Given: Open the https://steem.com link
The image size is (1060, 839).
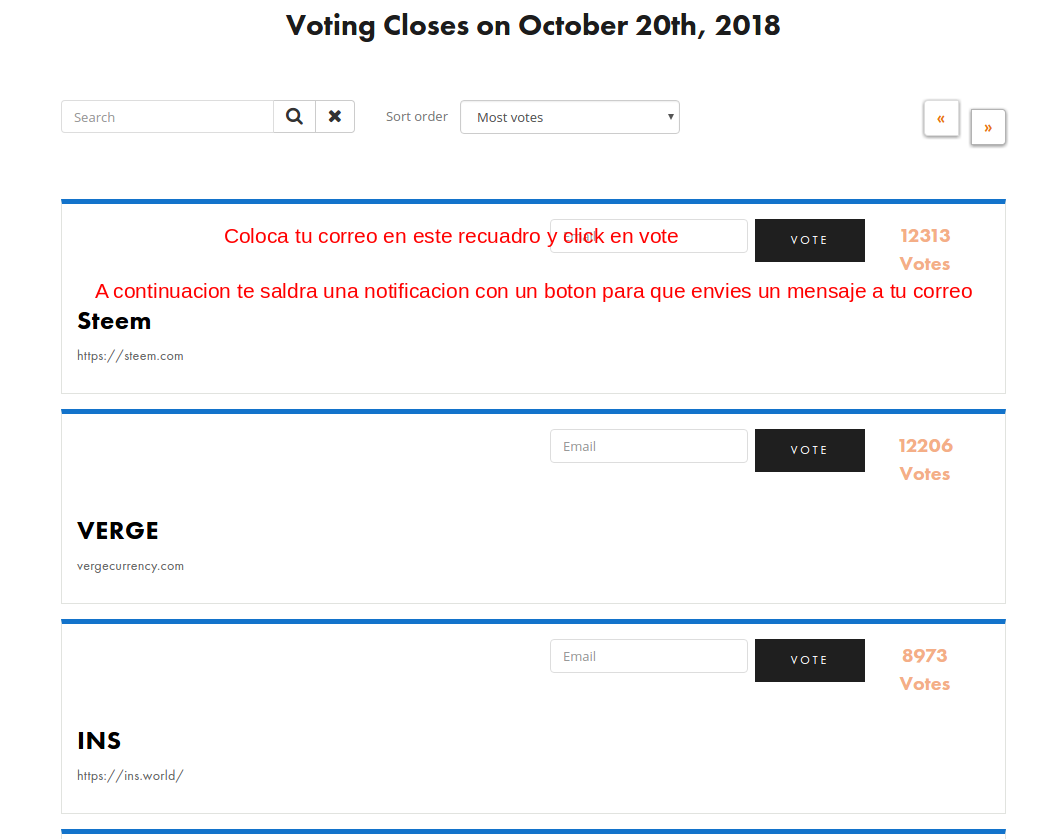Looking at the screenshot, I should [130, 356].
